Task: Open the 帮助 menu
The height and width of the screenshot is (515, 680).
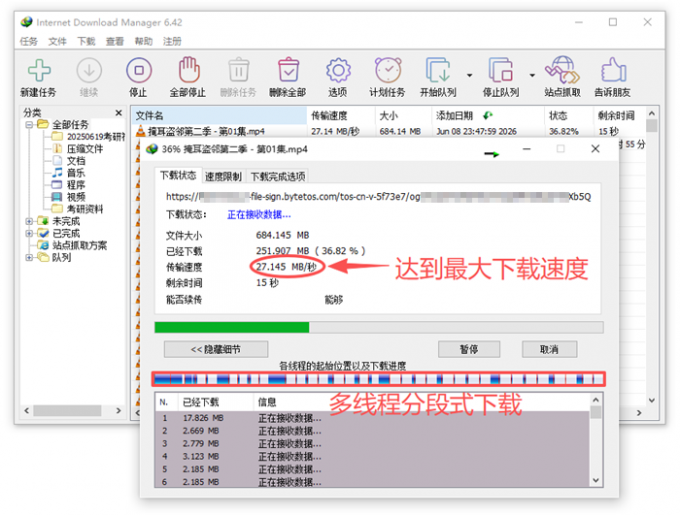Action: coord(144,41)
